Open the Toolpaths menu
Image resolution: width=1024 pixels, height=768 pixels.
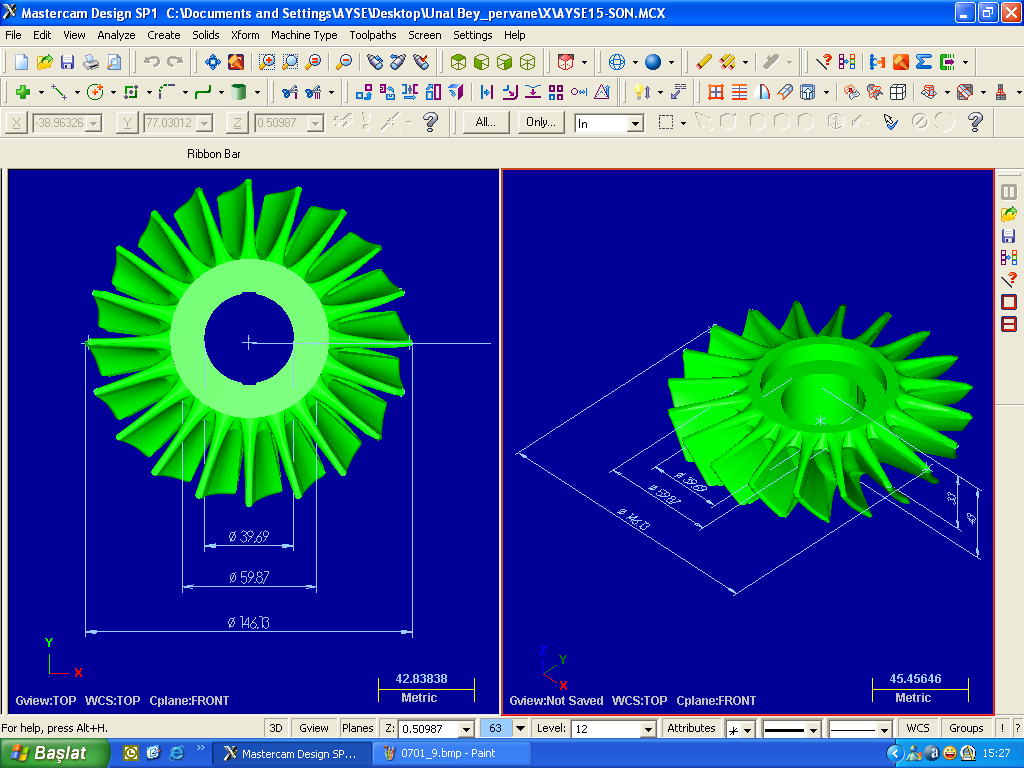pos(372,35)
